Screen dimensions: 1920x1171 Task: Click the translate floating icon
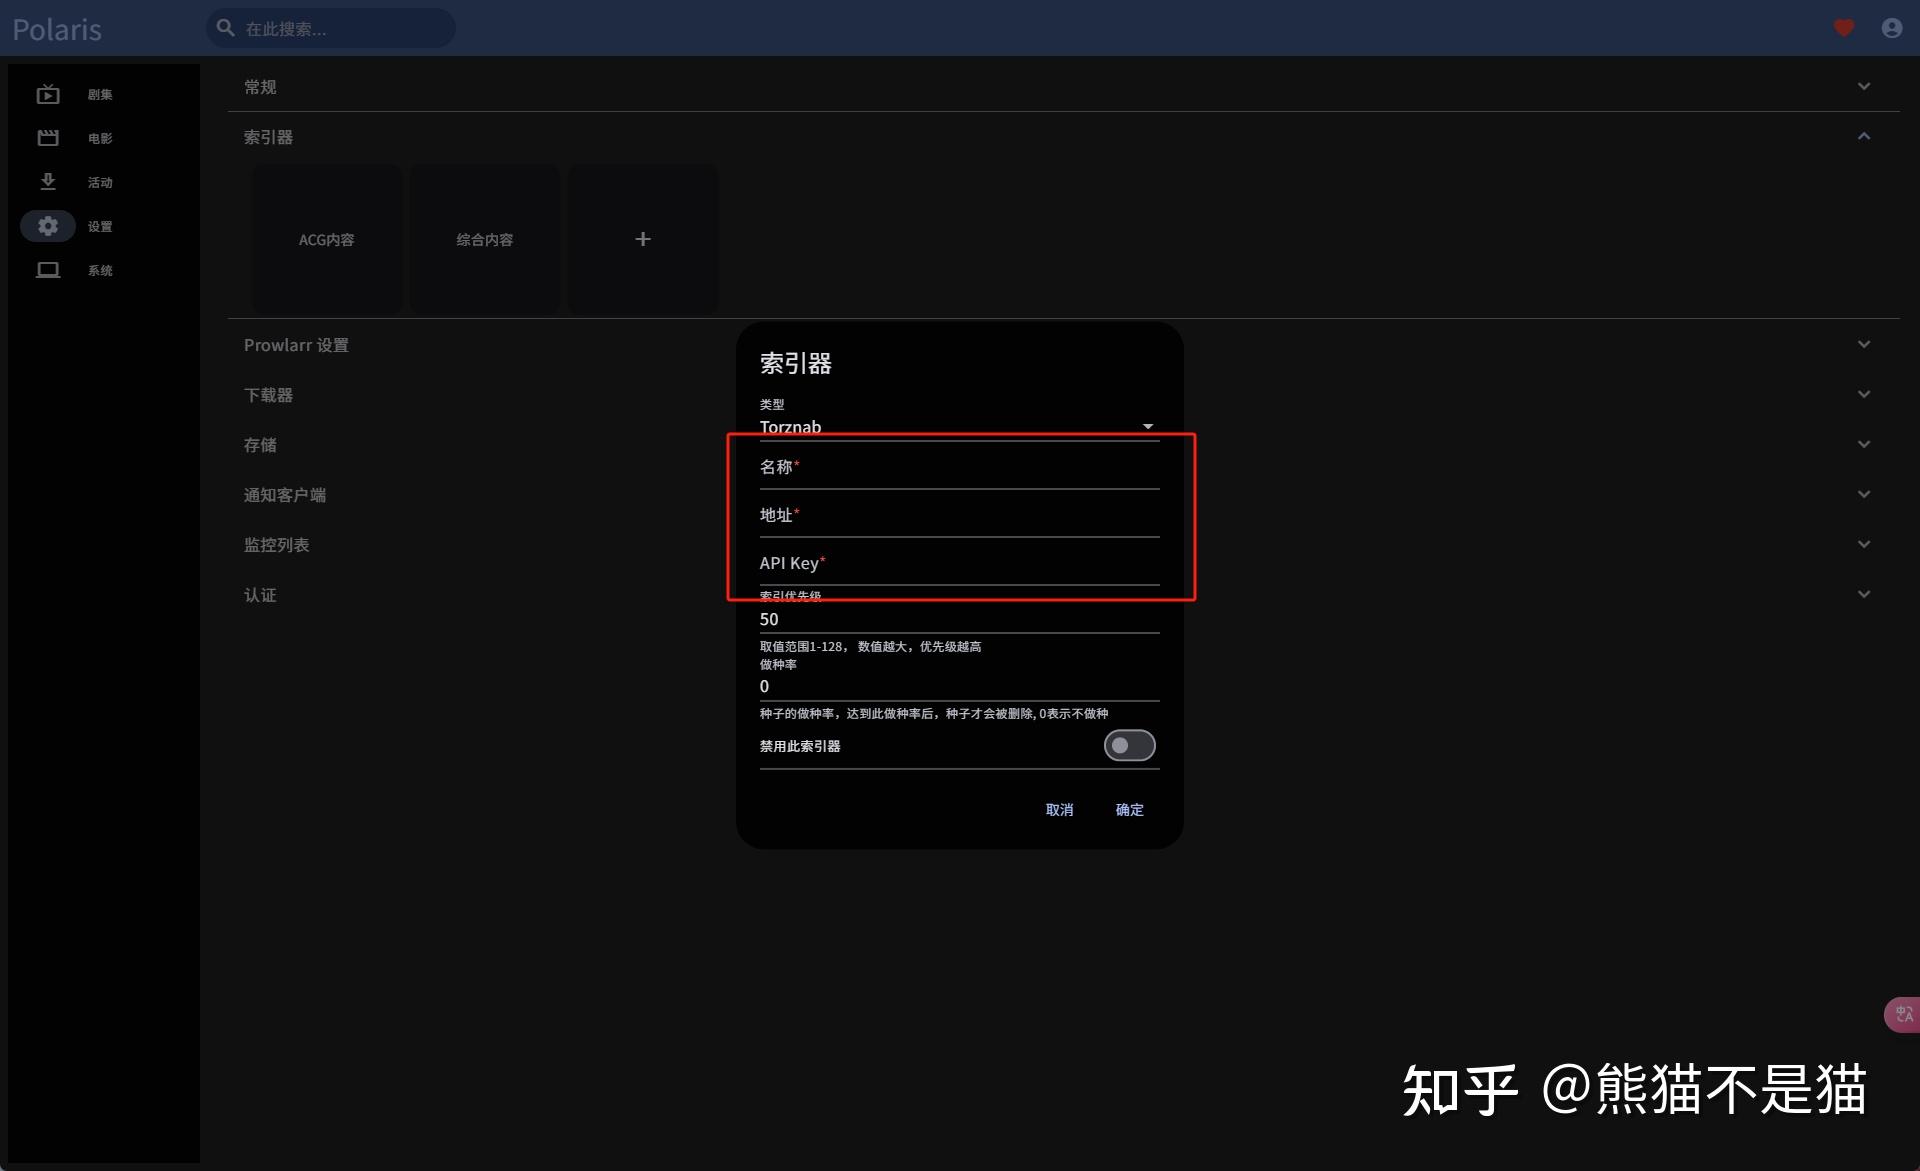tap(1902, 1014)
